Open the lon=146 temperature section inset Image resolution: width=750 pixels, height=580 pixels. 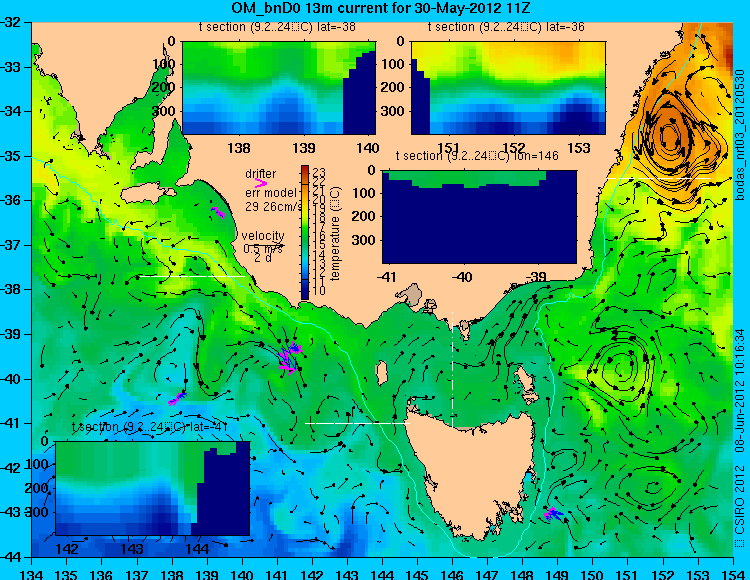[x=479, y=217]
